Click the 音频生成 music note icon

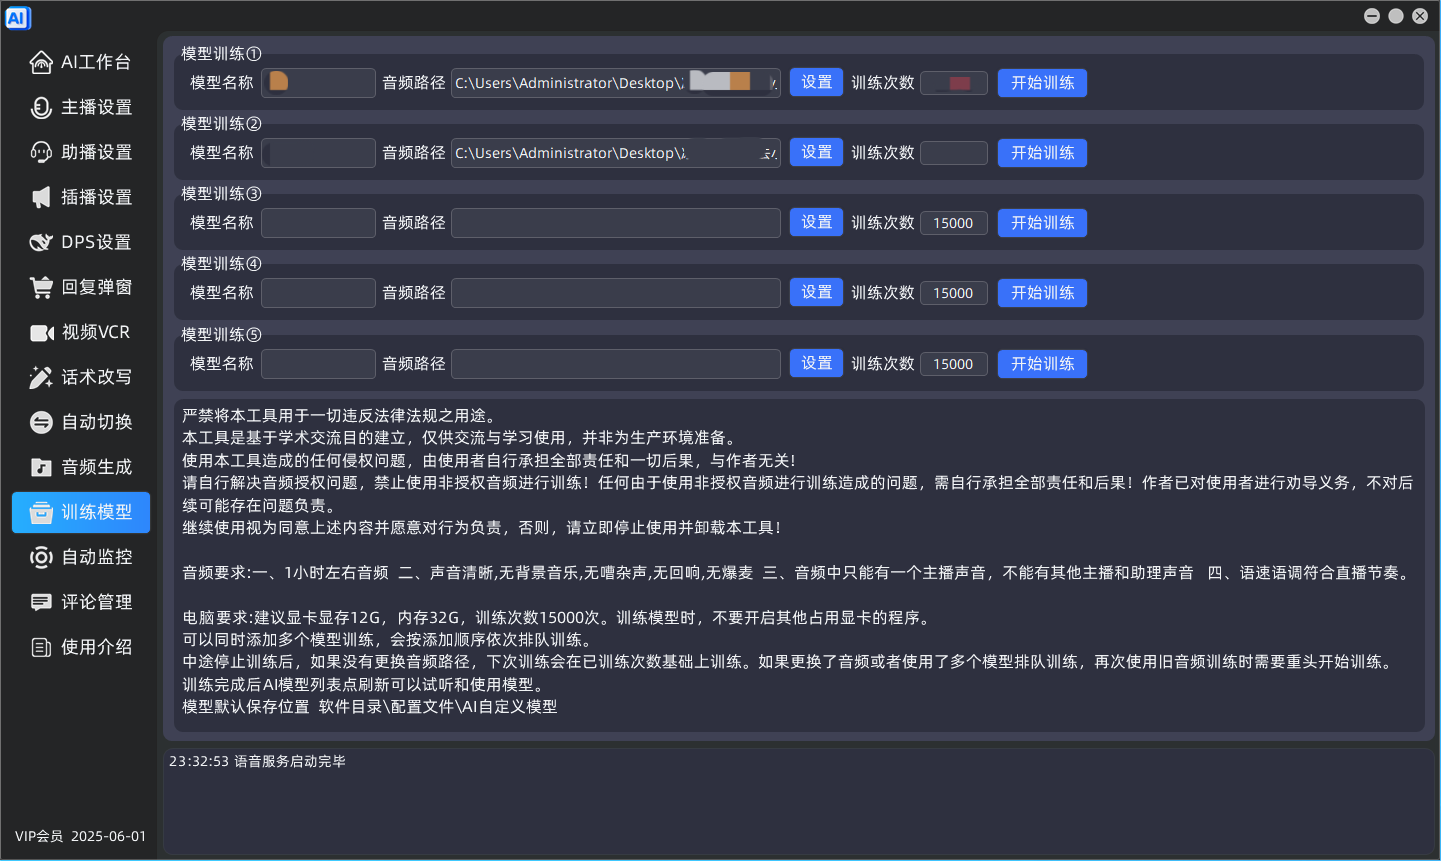tap(41, 467)
